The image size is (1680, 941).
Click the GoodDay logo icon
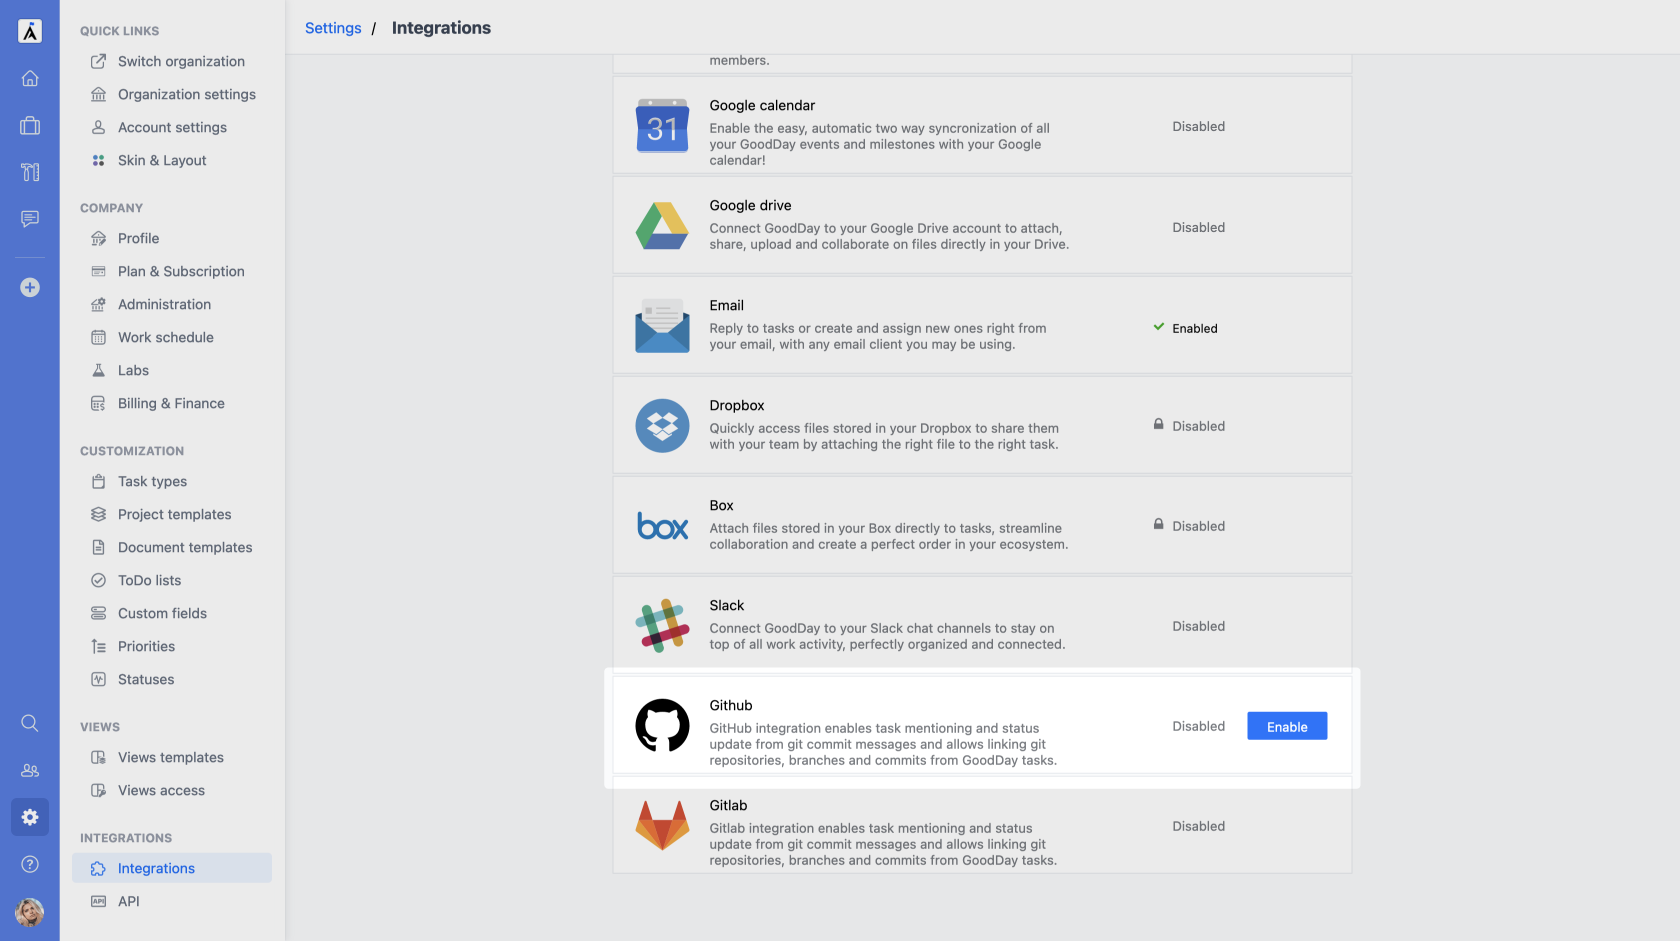click(x=30, y=31)
